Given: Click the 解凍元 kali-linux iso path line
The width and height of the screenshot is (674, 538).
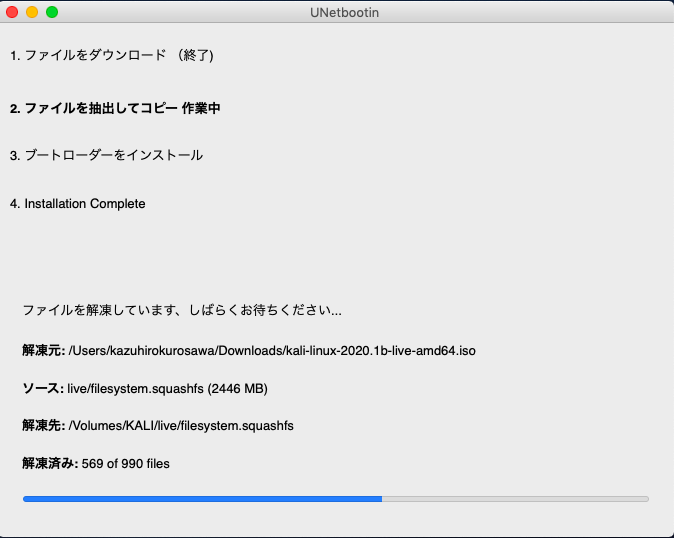Looking at the screenshot, I should 249,351.
